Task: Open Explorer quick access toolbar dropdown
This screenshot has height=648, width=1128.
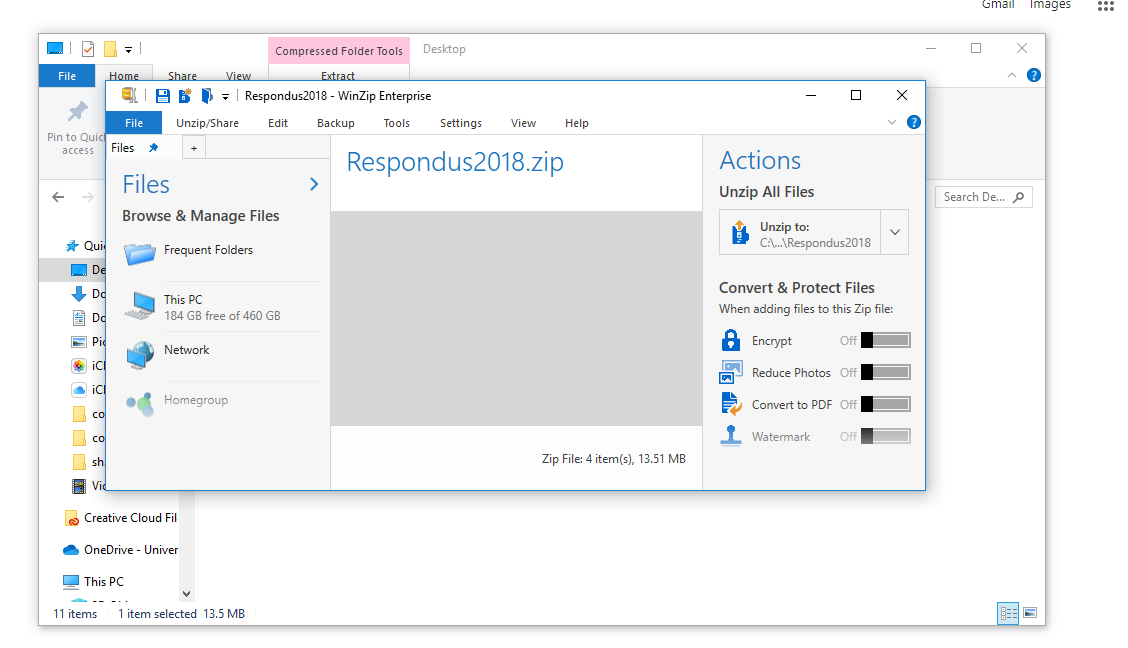Action: [x=128, y=50]
